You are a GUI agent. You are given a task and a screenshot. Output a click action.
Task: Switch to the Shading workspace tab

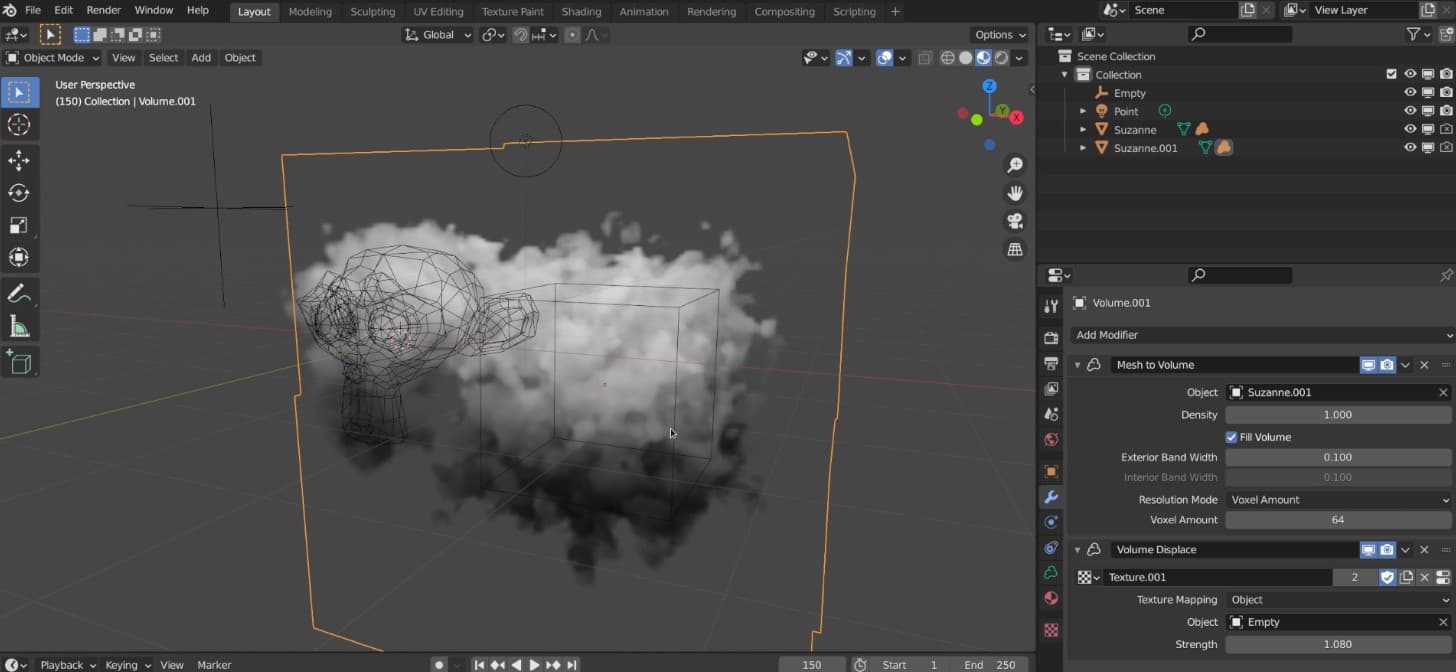pyautogui.click(x=581, y=12)
